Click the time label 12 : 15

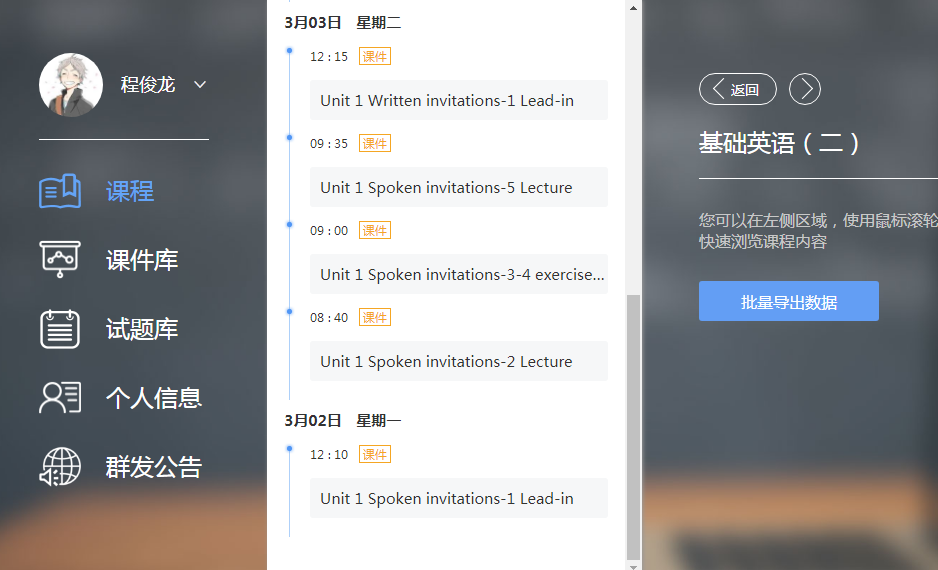[x=328, y=57]
